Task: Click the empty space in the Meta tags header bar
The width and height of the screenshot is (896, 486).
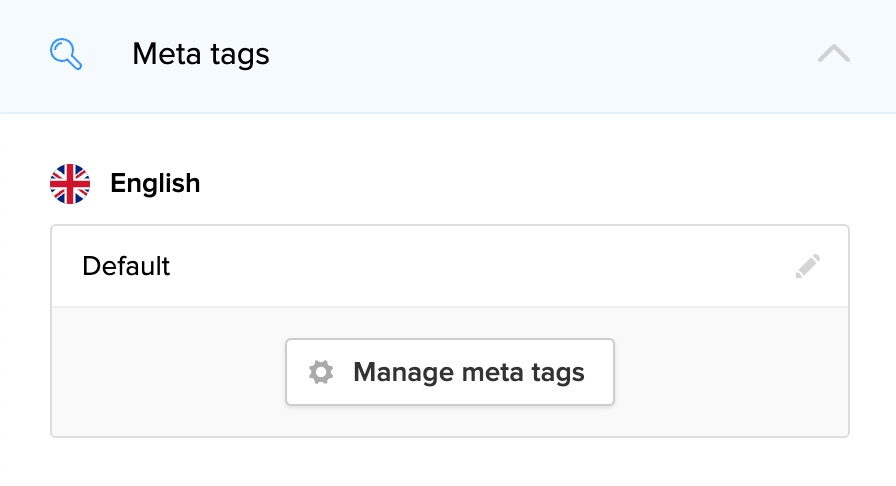Action: click(540, 54)
